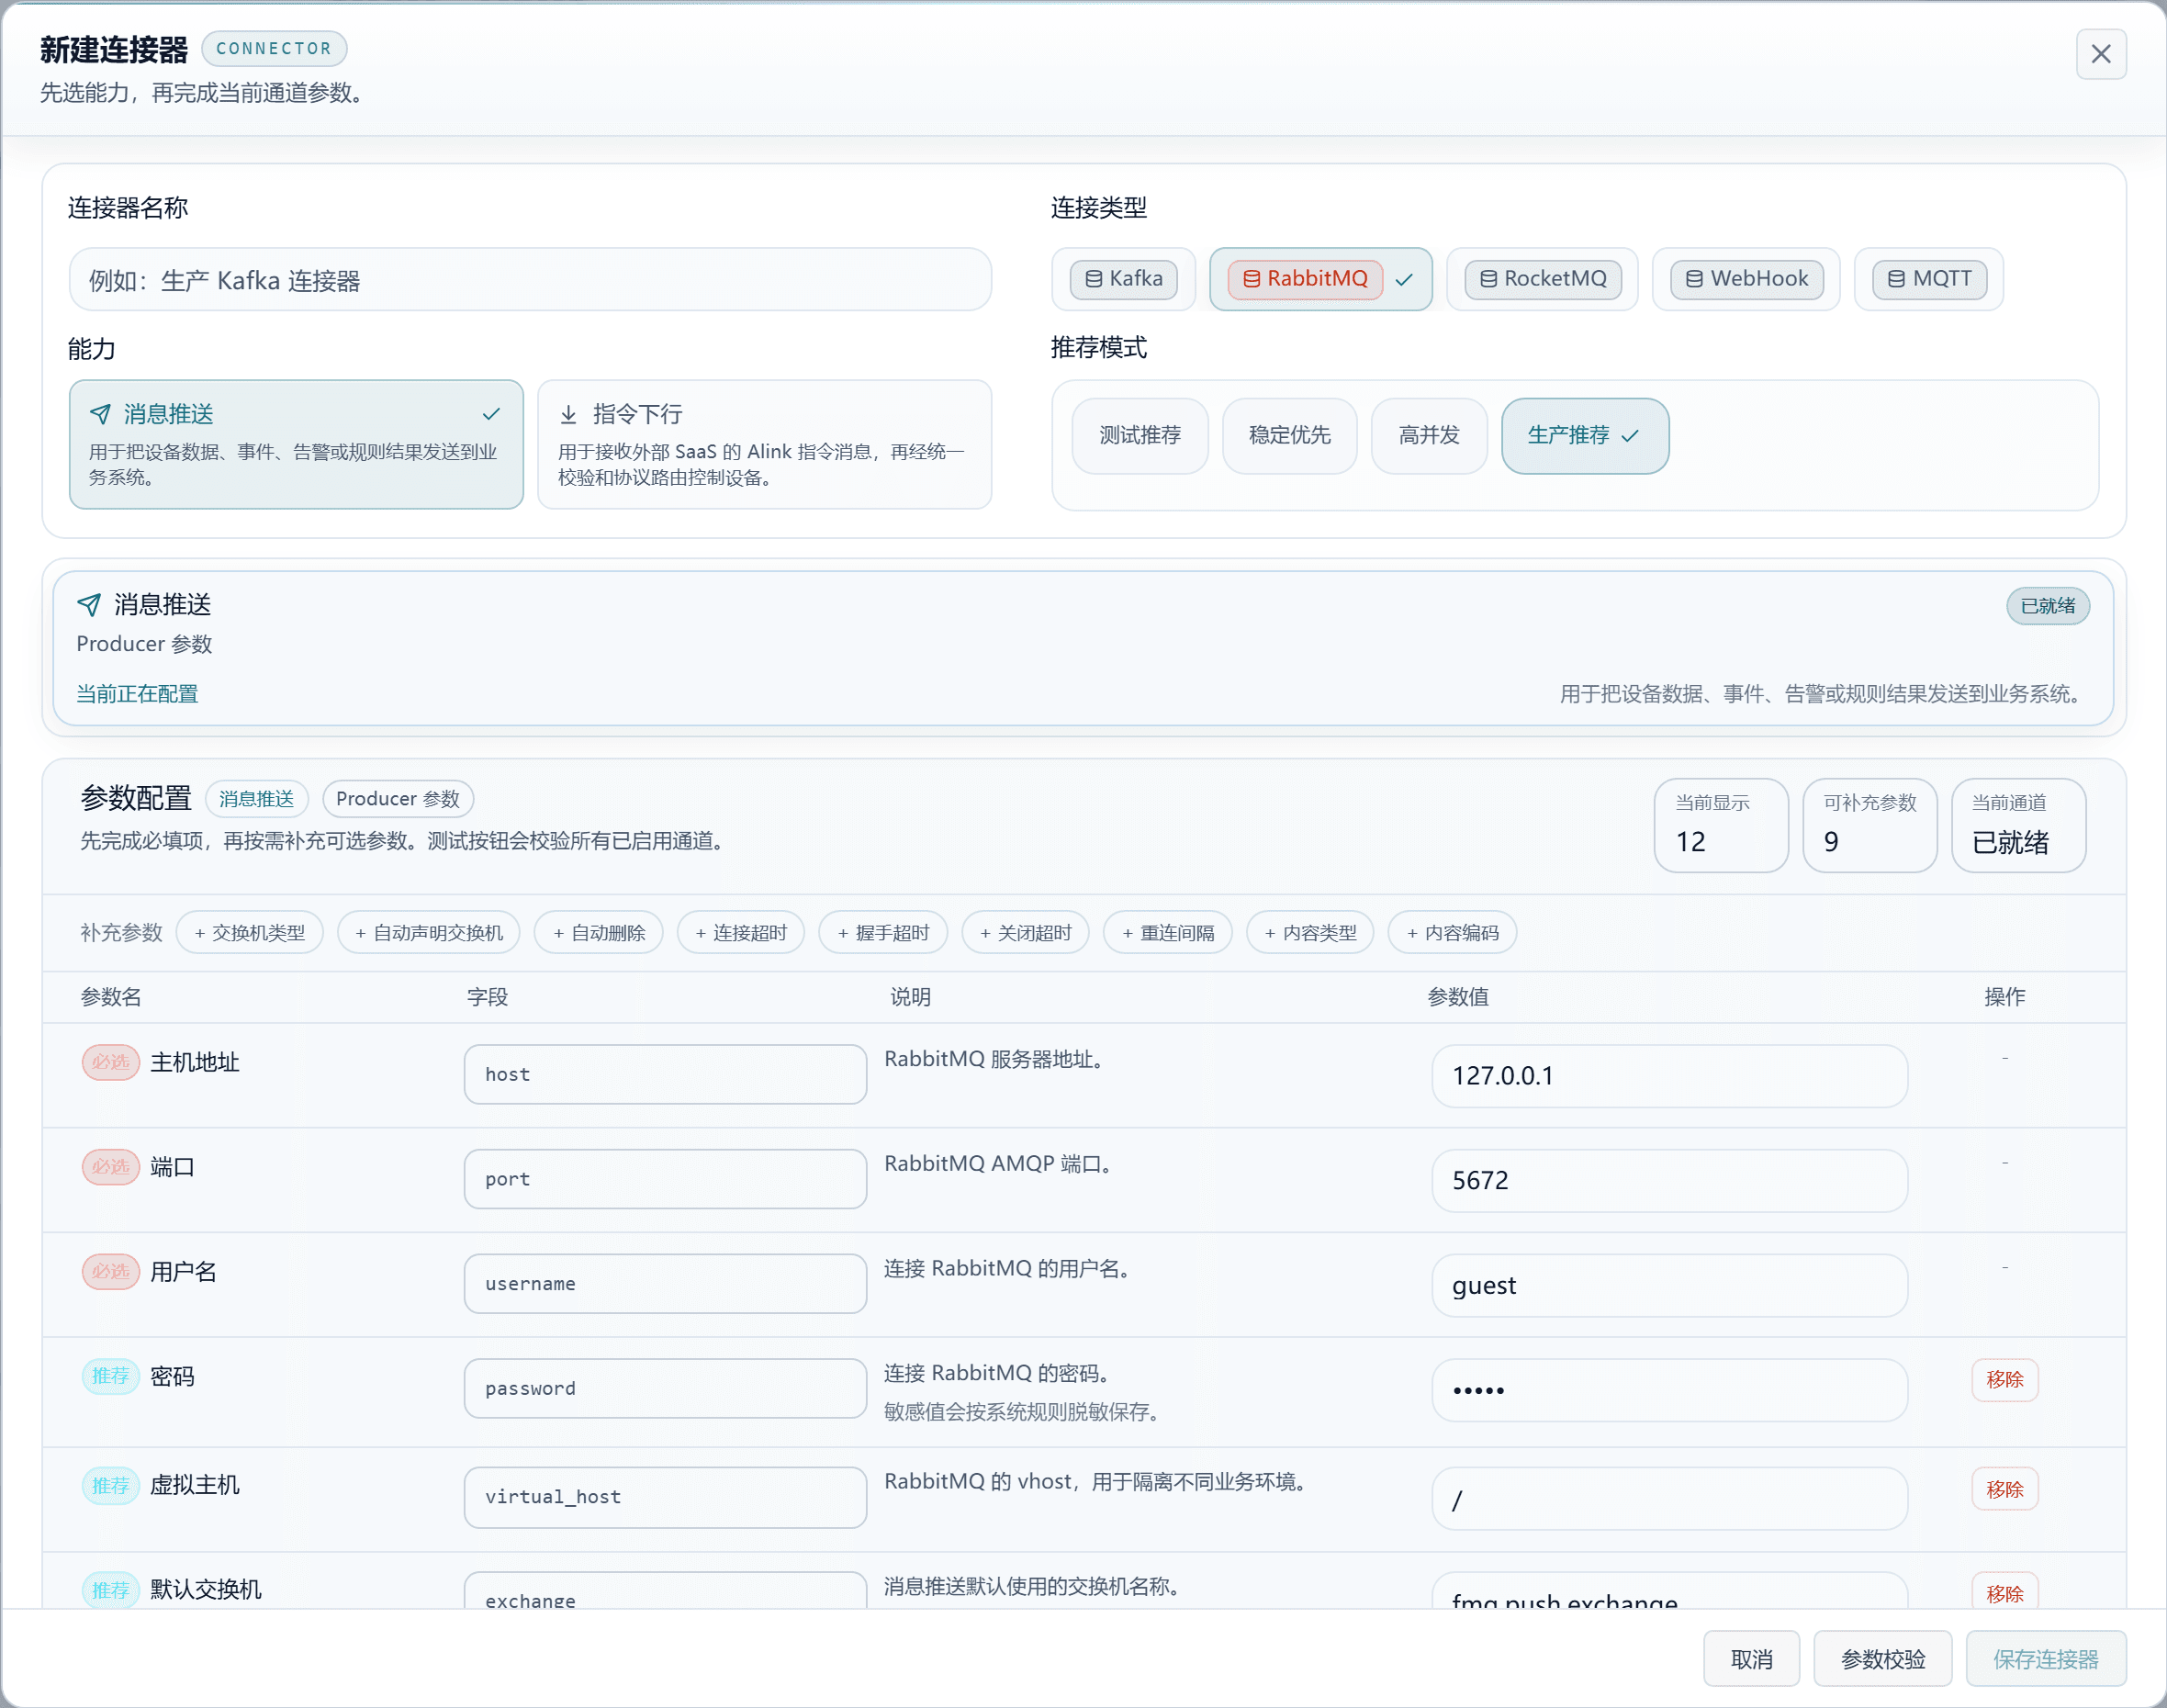This screenshot has height=1708, width=2167.
Task: Click the paper plane icon in 消息推送 capability card
Action: [x=100, y=414]
